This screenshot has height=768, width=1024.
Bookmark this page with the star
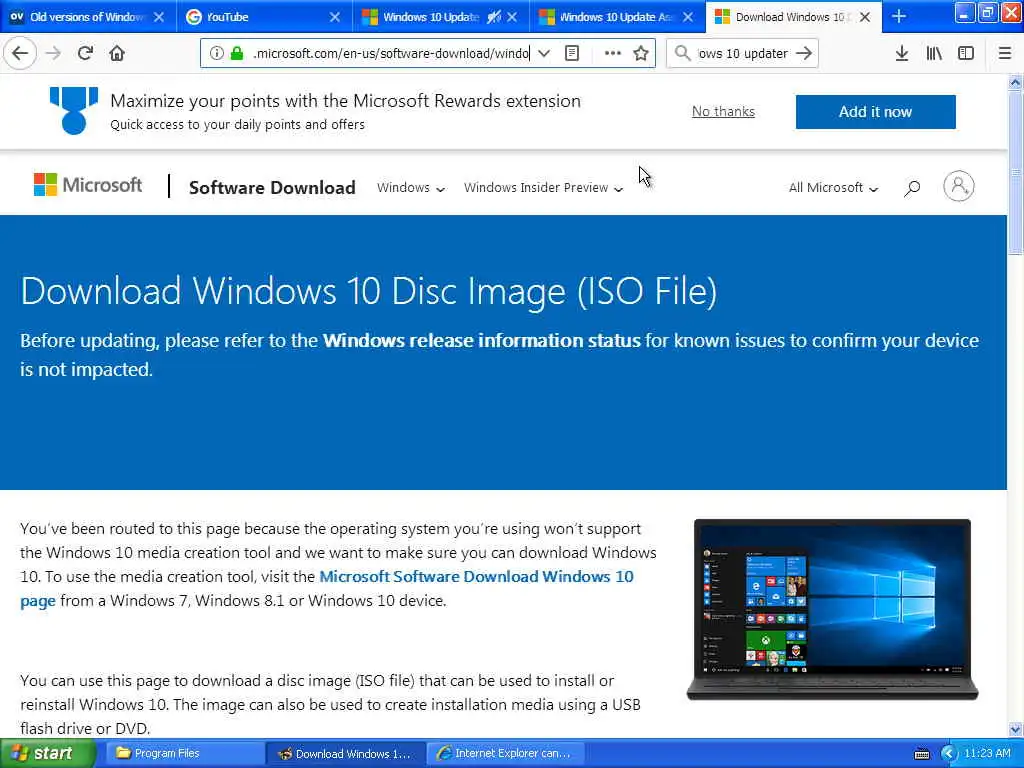point(641,53)
